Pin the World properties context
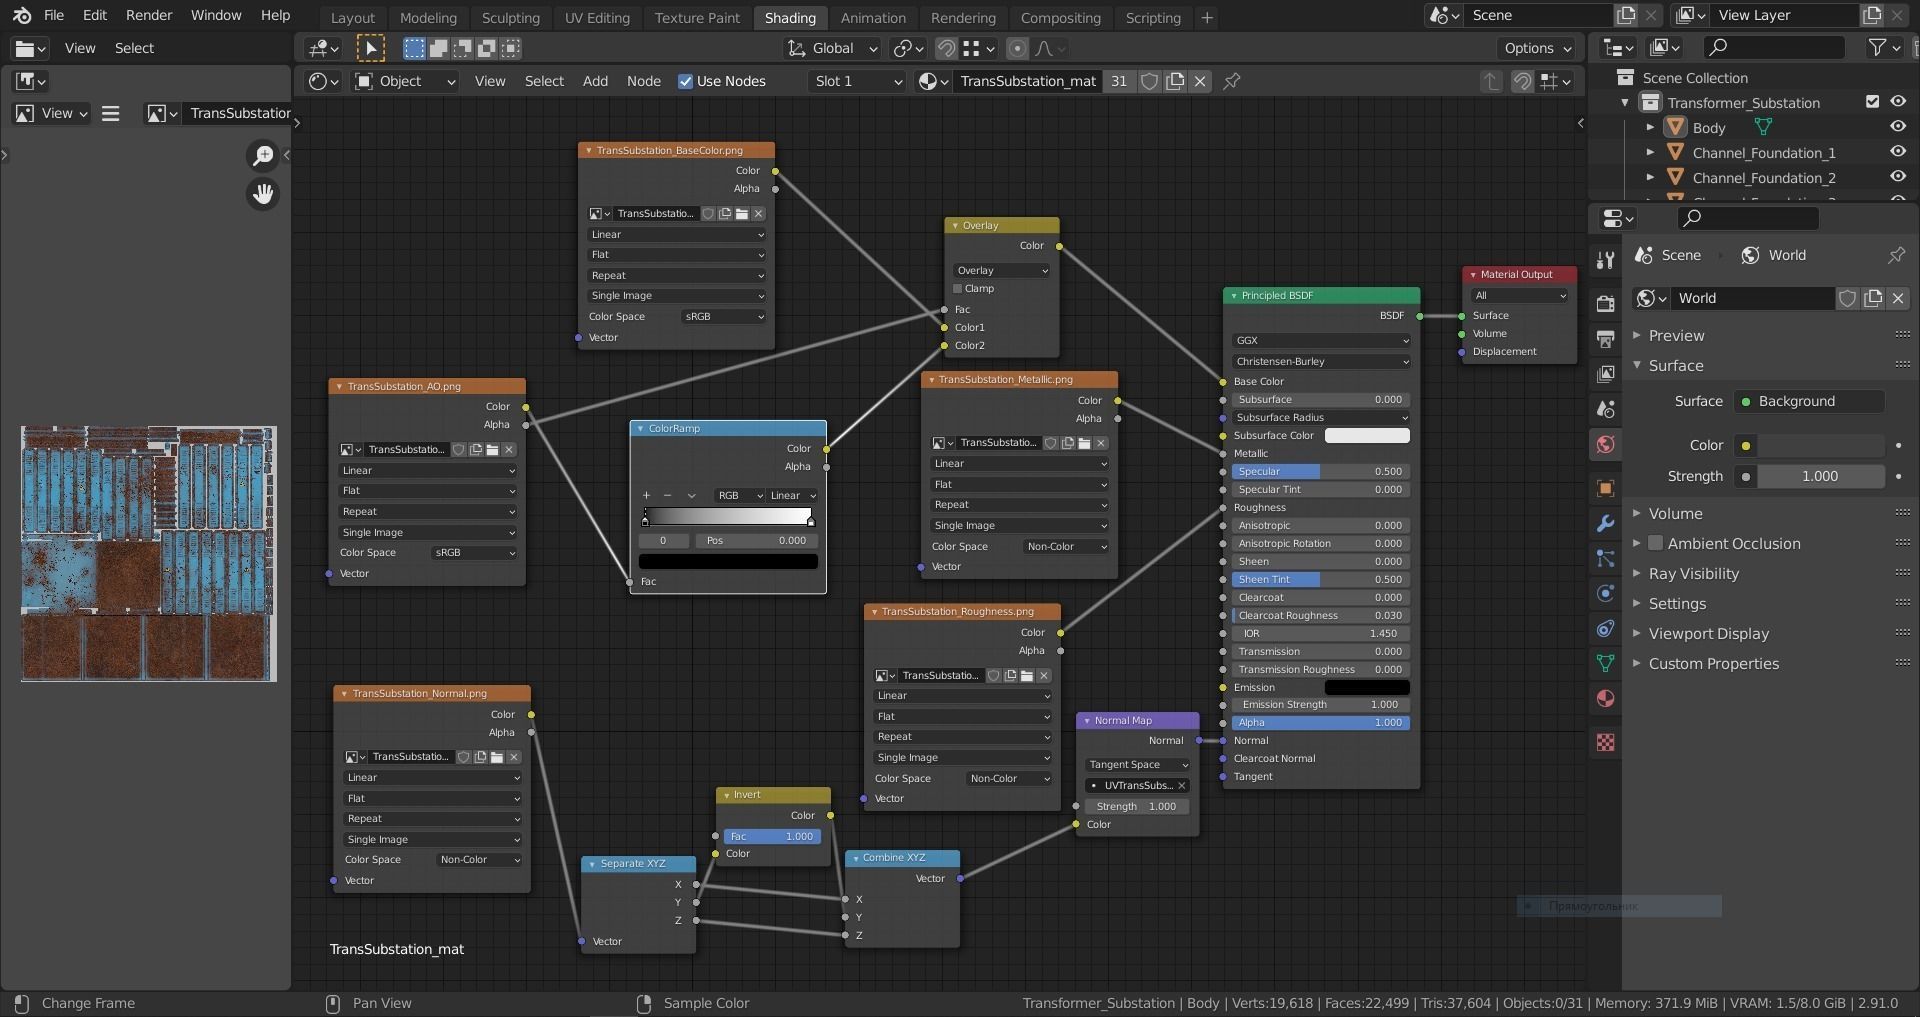1920x1017 pixels. coord(1896,255)
